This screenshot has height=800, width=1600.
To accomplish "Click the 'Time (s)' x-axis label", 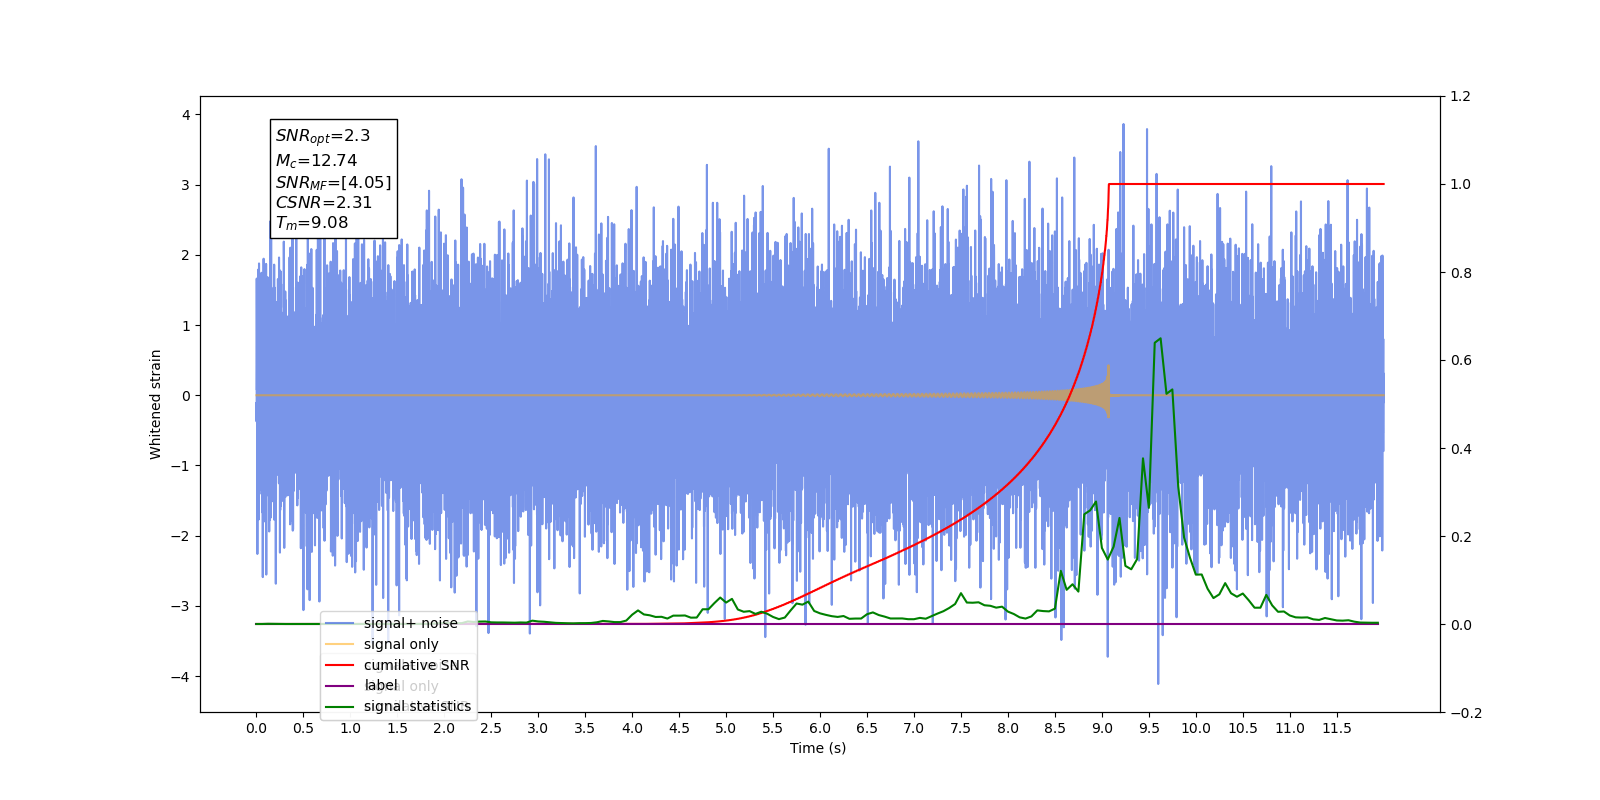I will point(818,748).
